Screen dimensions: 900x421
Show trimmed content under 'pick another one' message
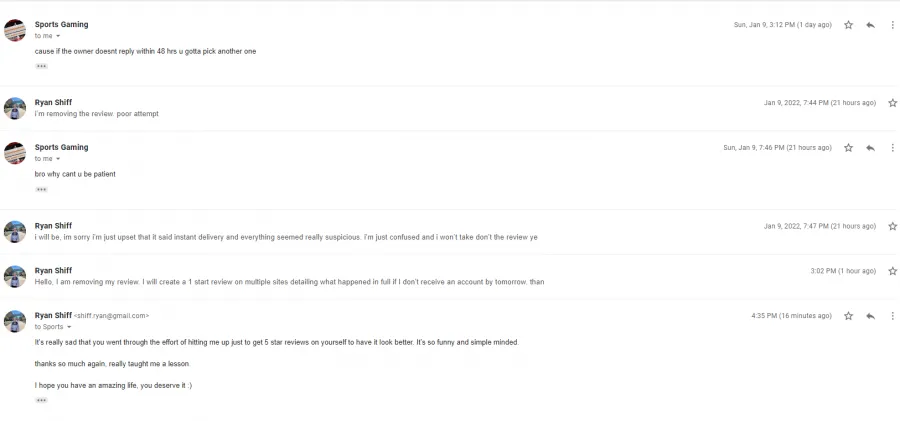(x=41, y=67)
